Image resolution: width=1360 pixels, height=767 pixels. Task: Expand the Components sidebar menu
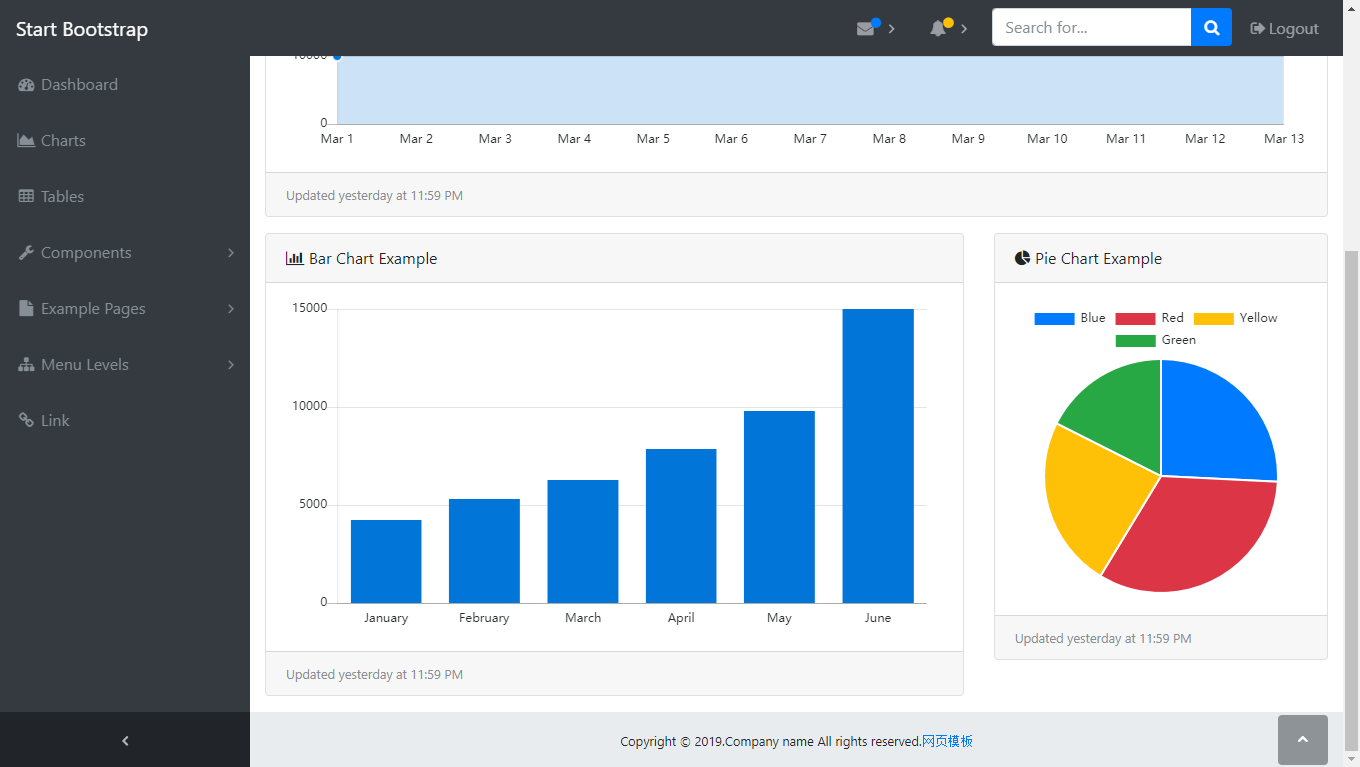pos(125,253)
